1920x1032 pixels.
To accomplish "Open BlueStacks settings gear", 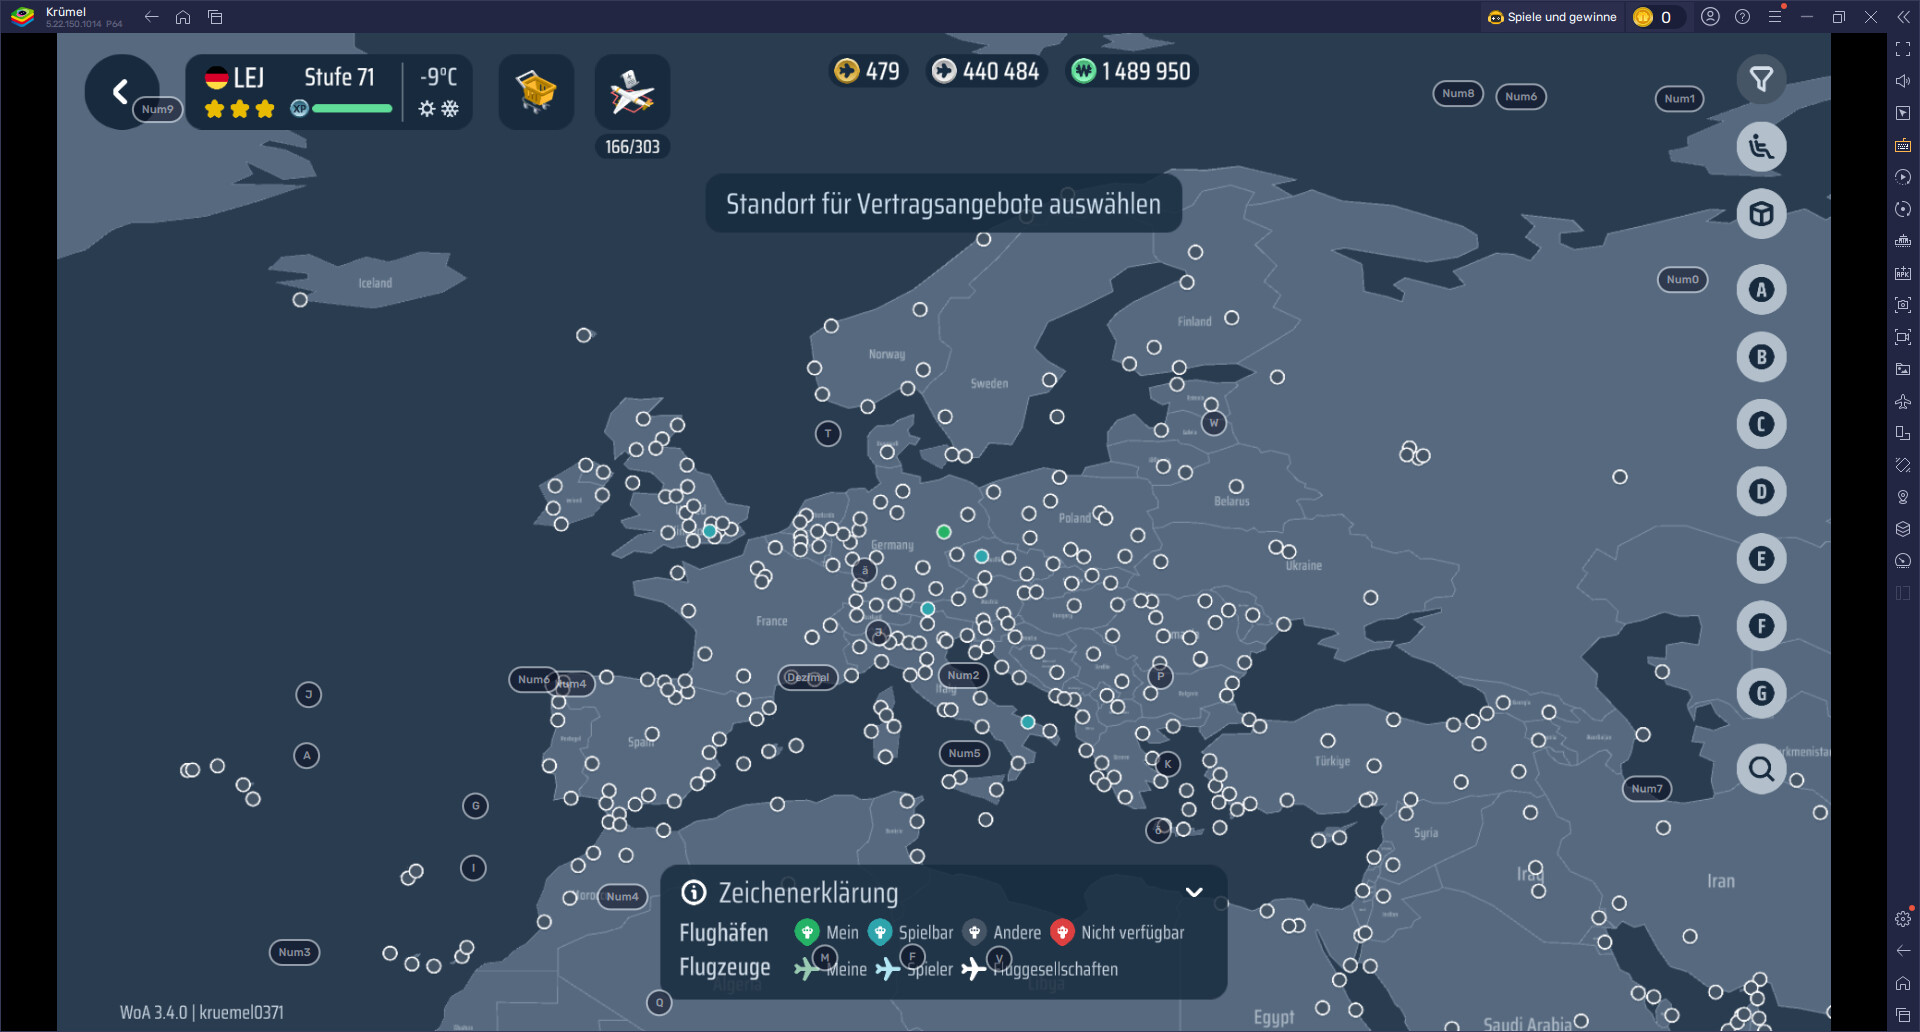I will pyautogui.click(x=1903, y=919).
